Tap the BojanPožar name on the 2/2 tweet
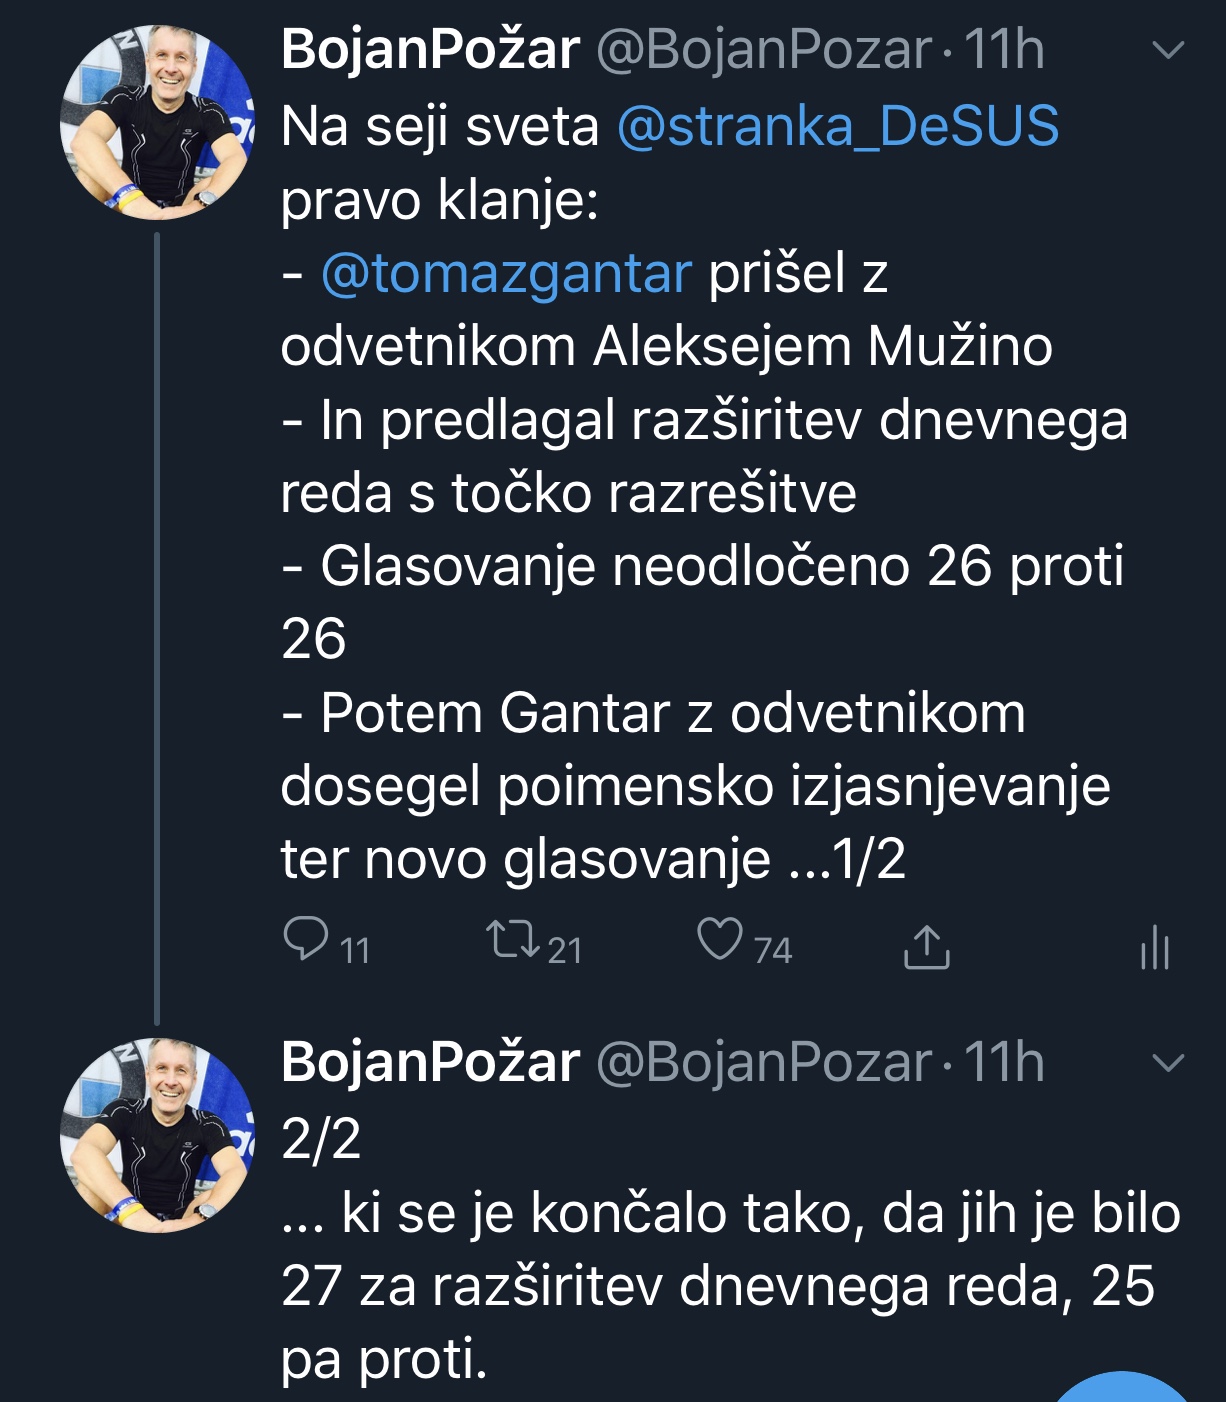This screenshot has height=1402, width=1226. [430, 1062]
